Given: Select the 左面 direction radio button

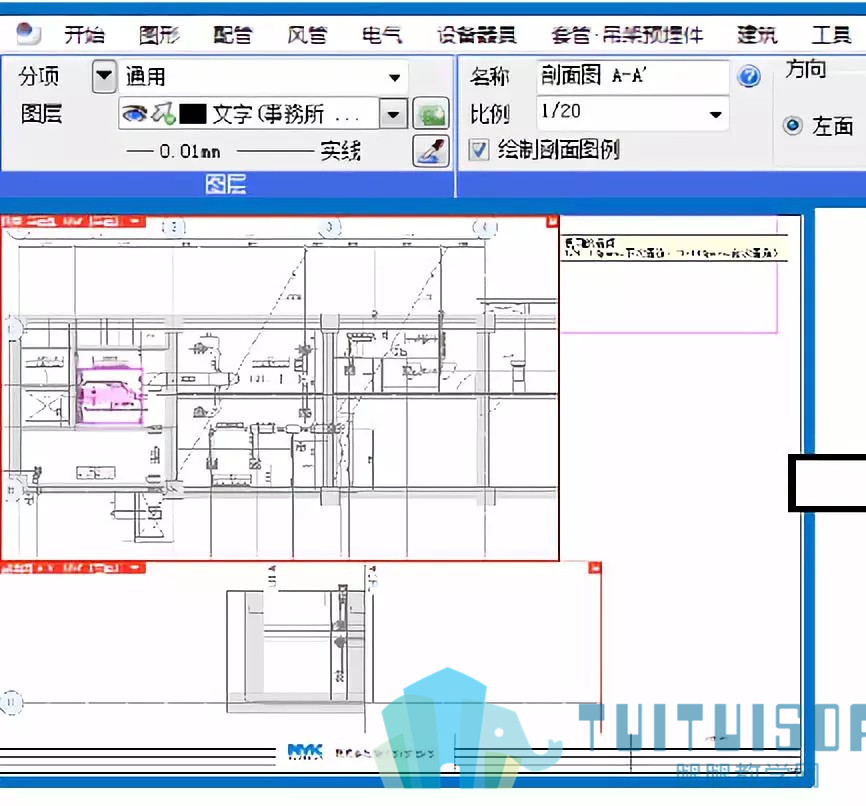Looking at the screenshot, I should 793,126.
